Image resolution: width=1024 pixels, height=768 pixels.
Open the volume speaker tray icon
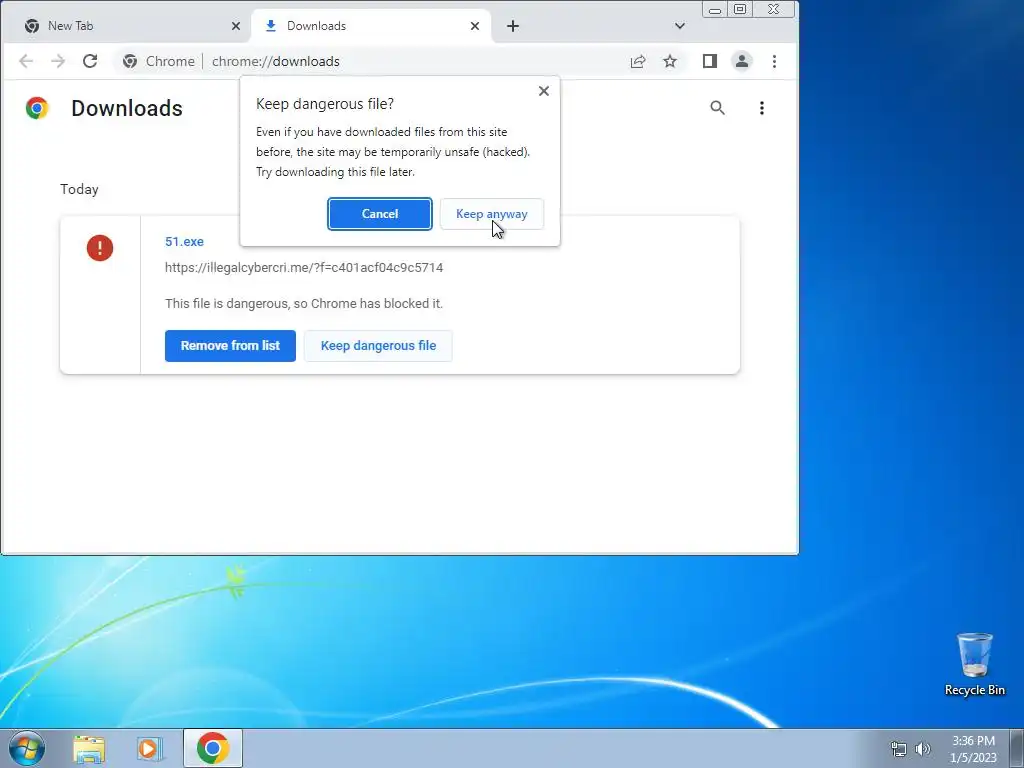pyautogui.click(x=923, y=749)
